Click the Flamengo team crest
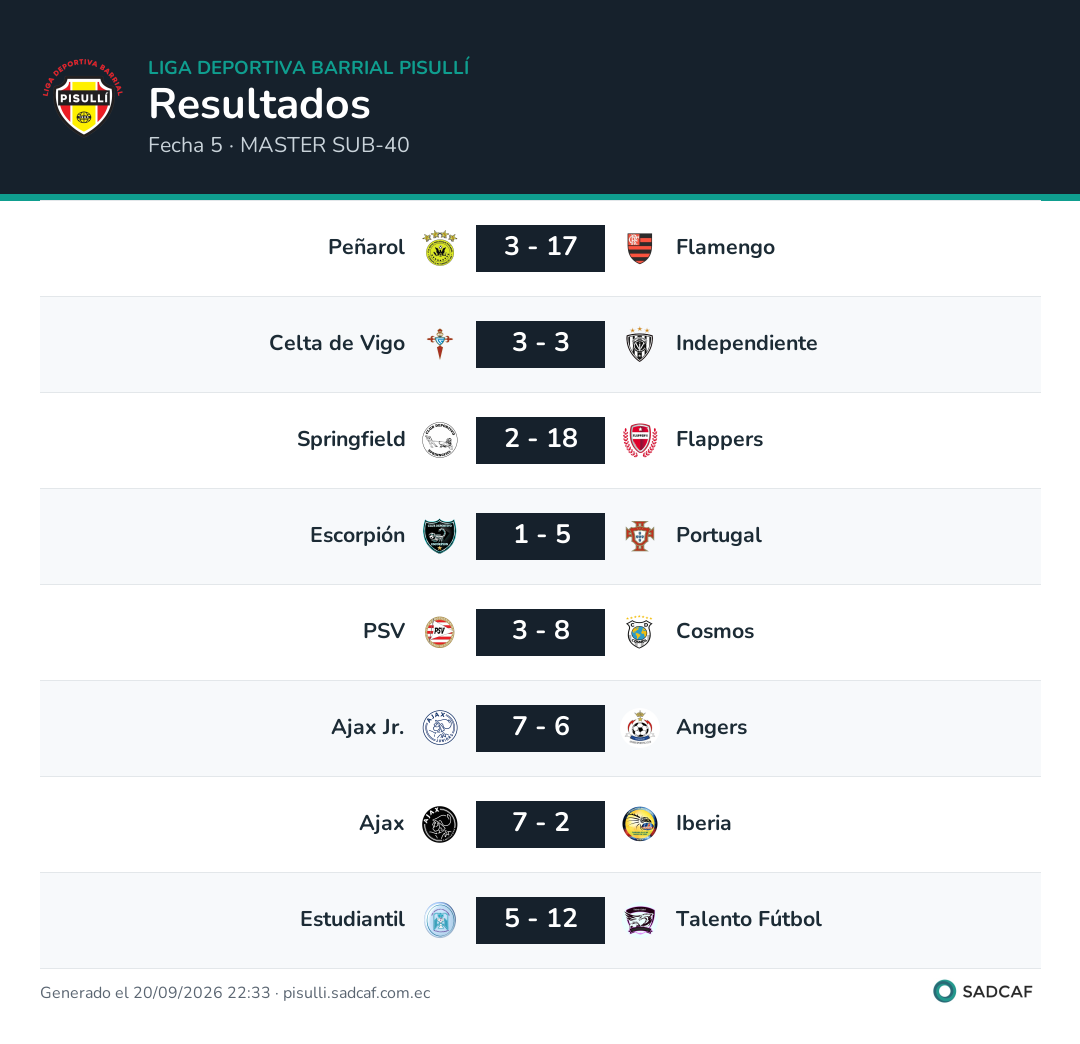This screenshot has width=1080, height=1044. (x=640, y=248)
